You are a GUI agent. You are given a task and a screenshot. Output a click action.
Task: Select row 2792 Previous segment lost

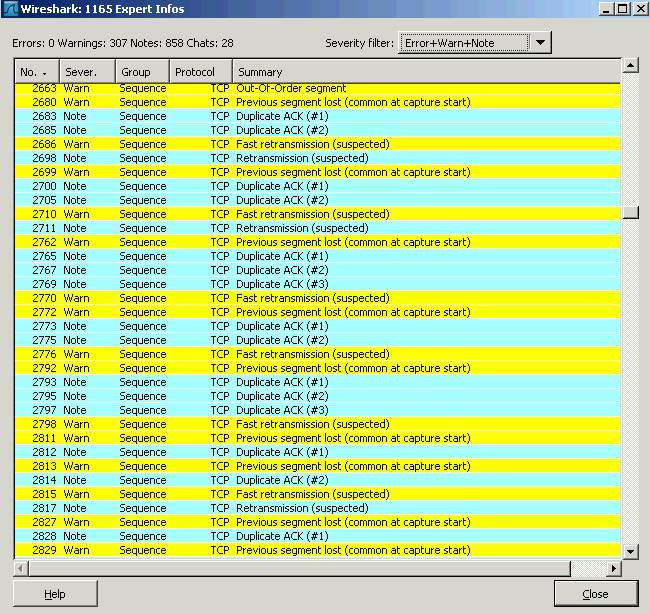[x=318, y=368]
